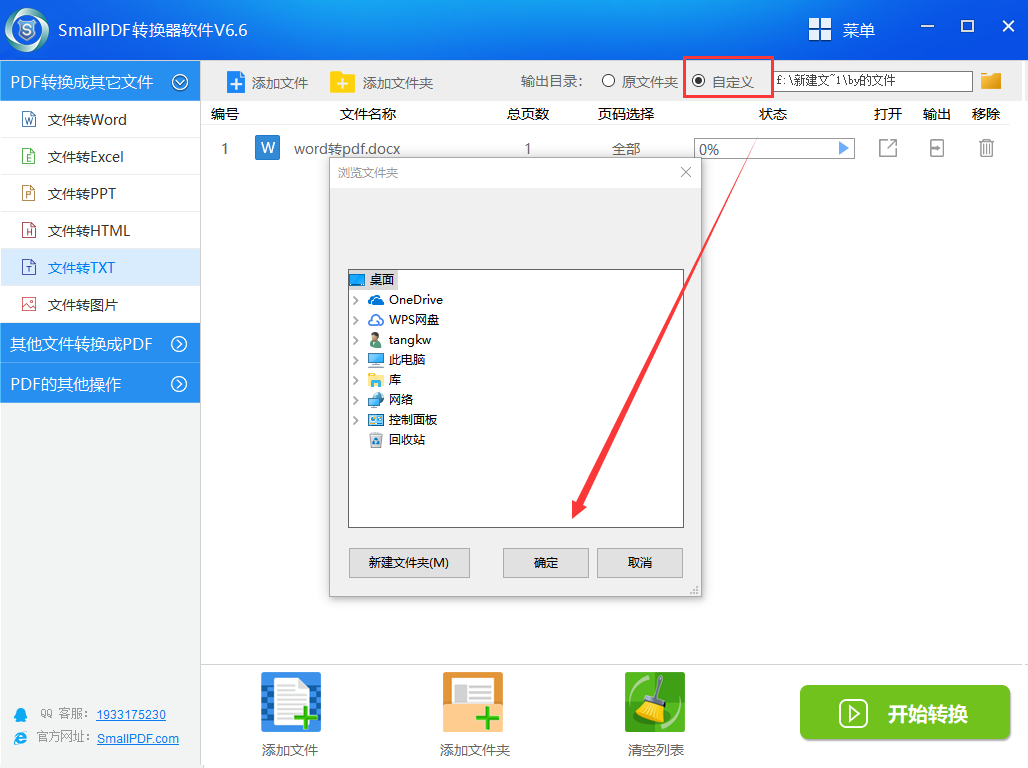
Task: Click 全部 page selection for row 1
Action: click(x=626, y=149)
